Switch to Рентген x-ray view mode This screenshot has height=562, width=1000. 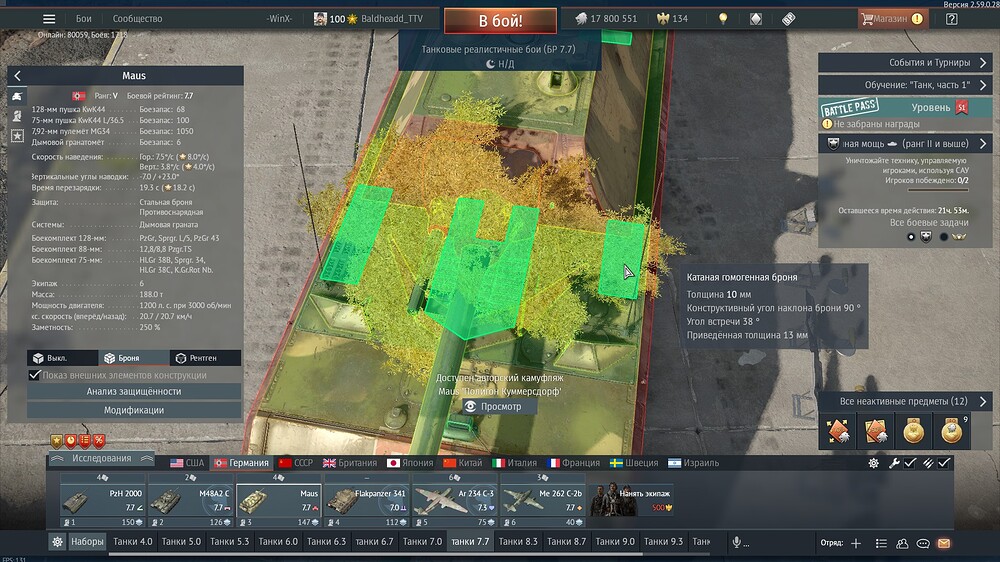205,358
